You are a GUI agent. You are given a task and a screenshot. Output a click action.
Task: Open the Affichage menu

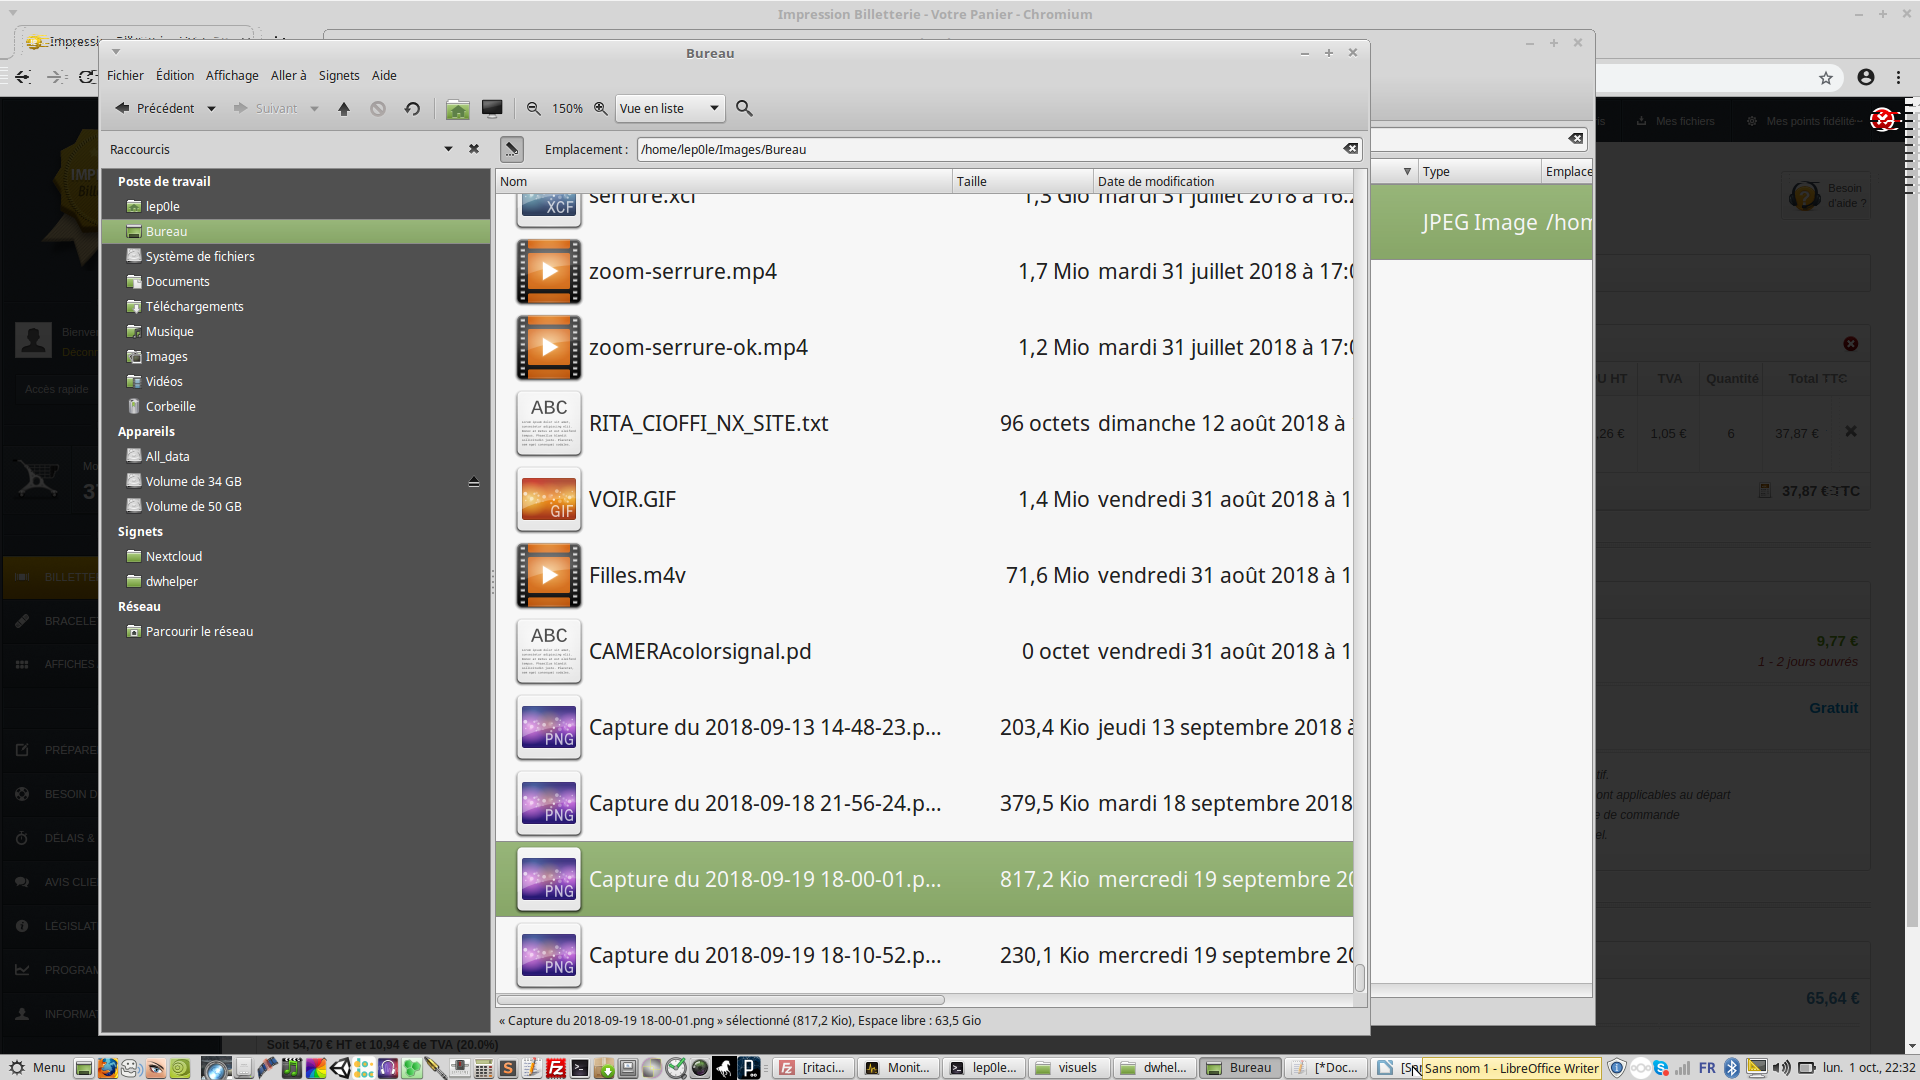click(x=232, y=76)
